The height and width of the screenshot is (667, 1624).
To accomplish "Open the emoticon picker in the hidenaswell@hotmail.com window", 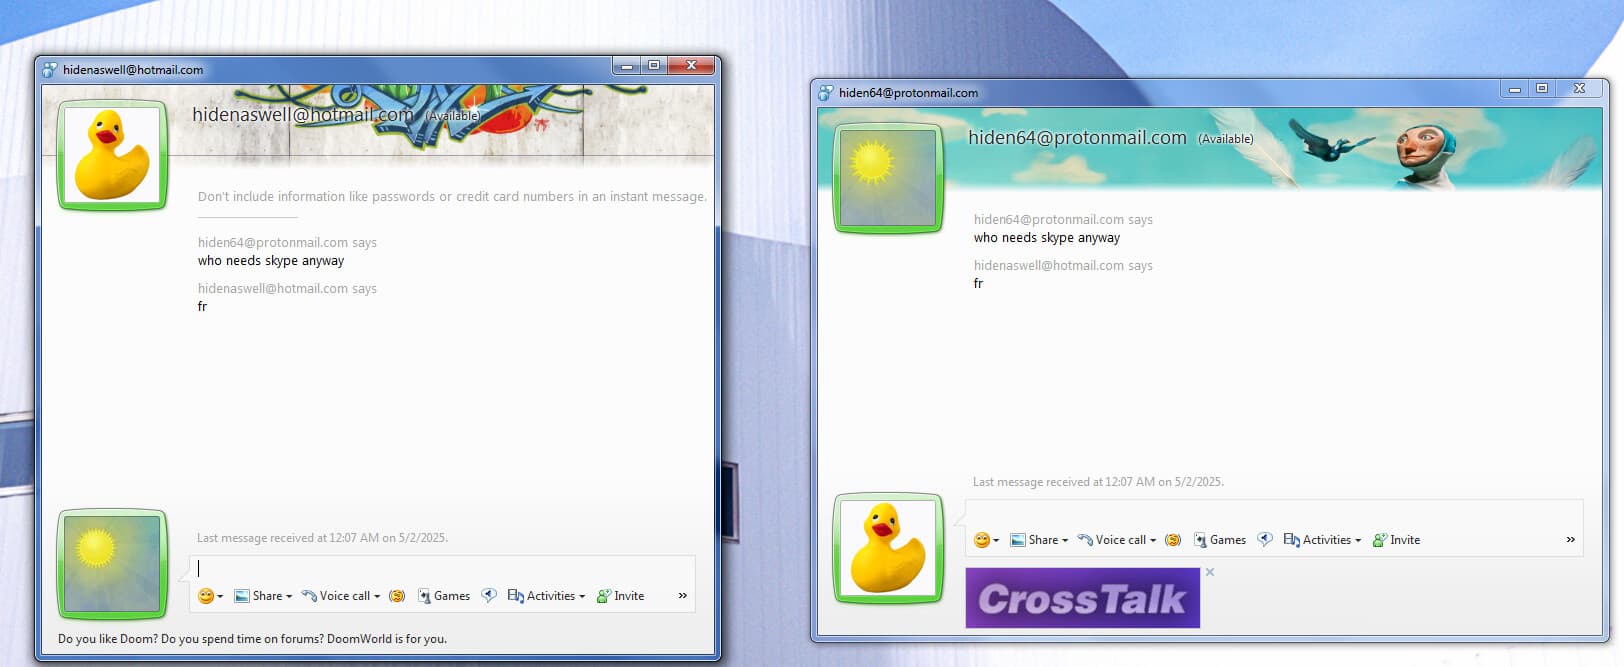I will [x=209, y=596].
